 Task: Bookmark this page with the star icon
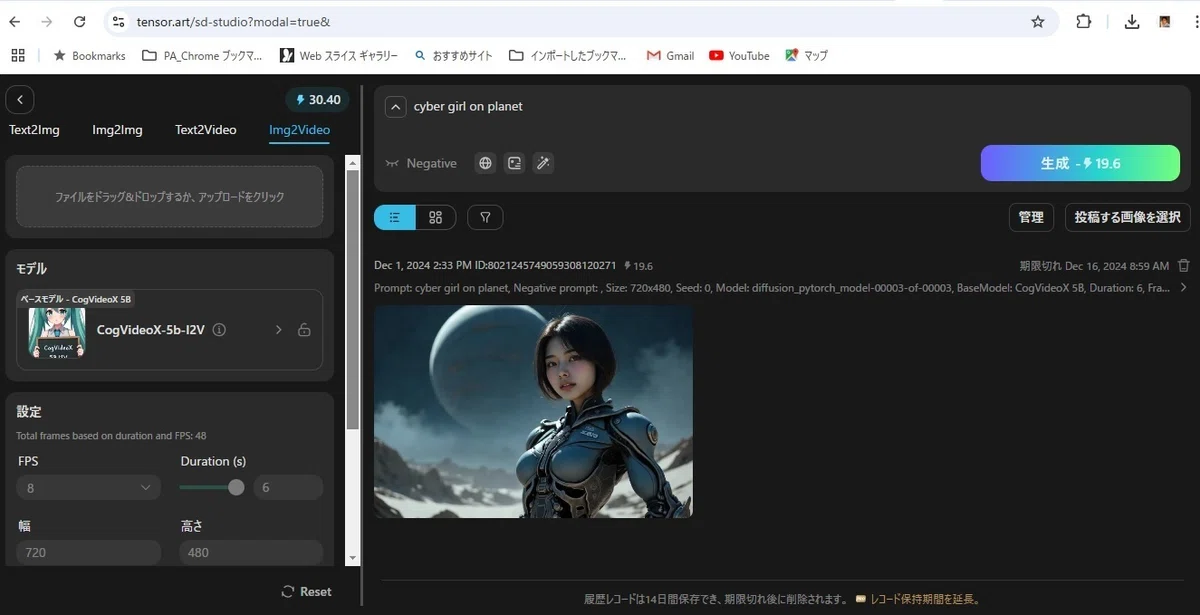[1038, 21]
